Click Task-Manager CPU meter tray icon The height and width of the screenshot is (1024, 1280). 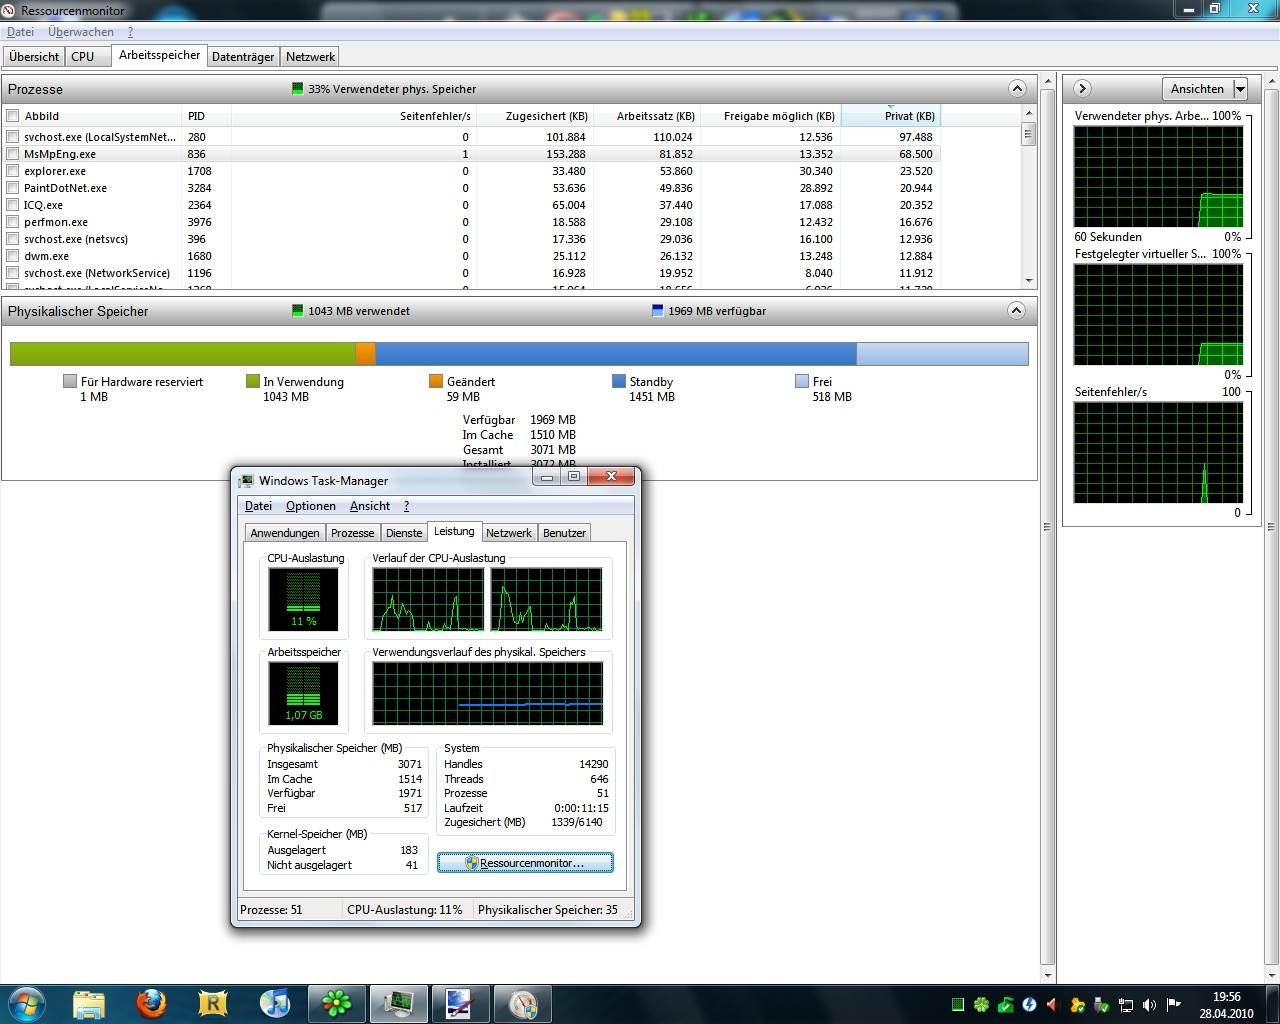(958, 1005)
